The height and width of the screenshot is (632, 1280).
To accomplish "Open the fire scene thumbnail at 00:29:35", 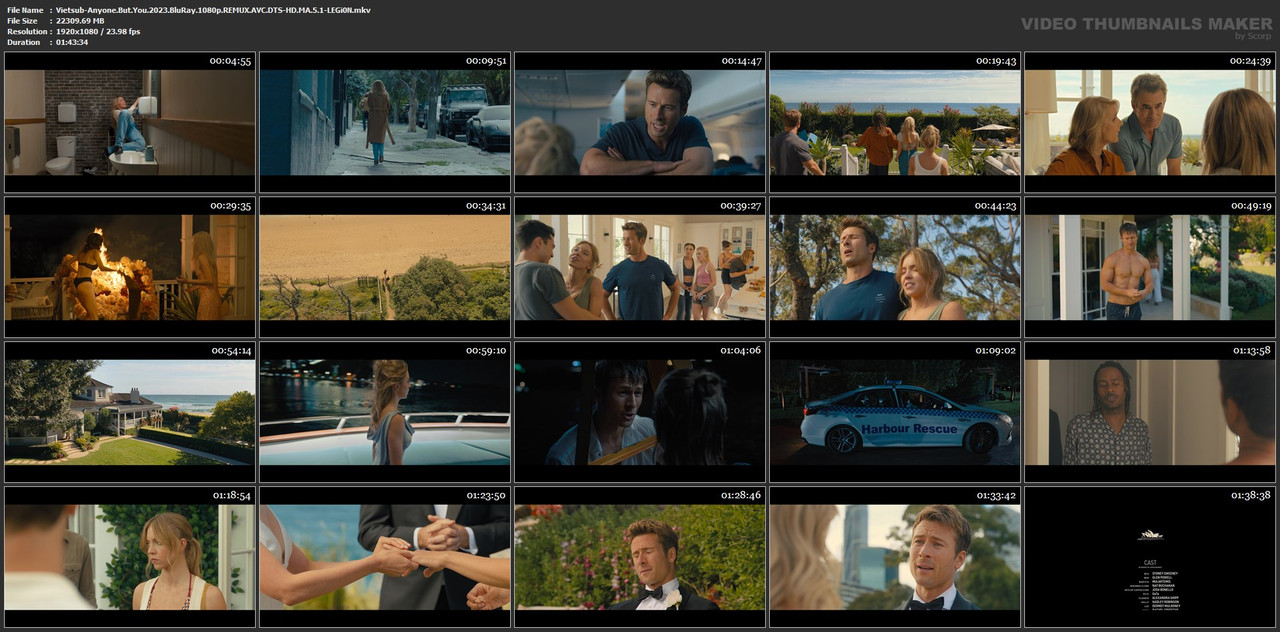I will [130, 267].
